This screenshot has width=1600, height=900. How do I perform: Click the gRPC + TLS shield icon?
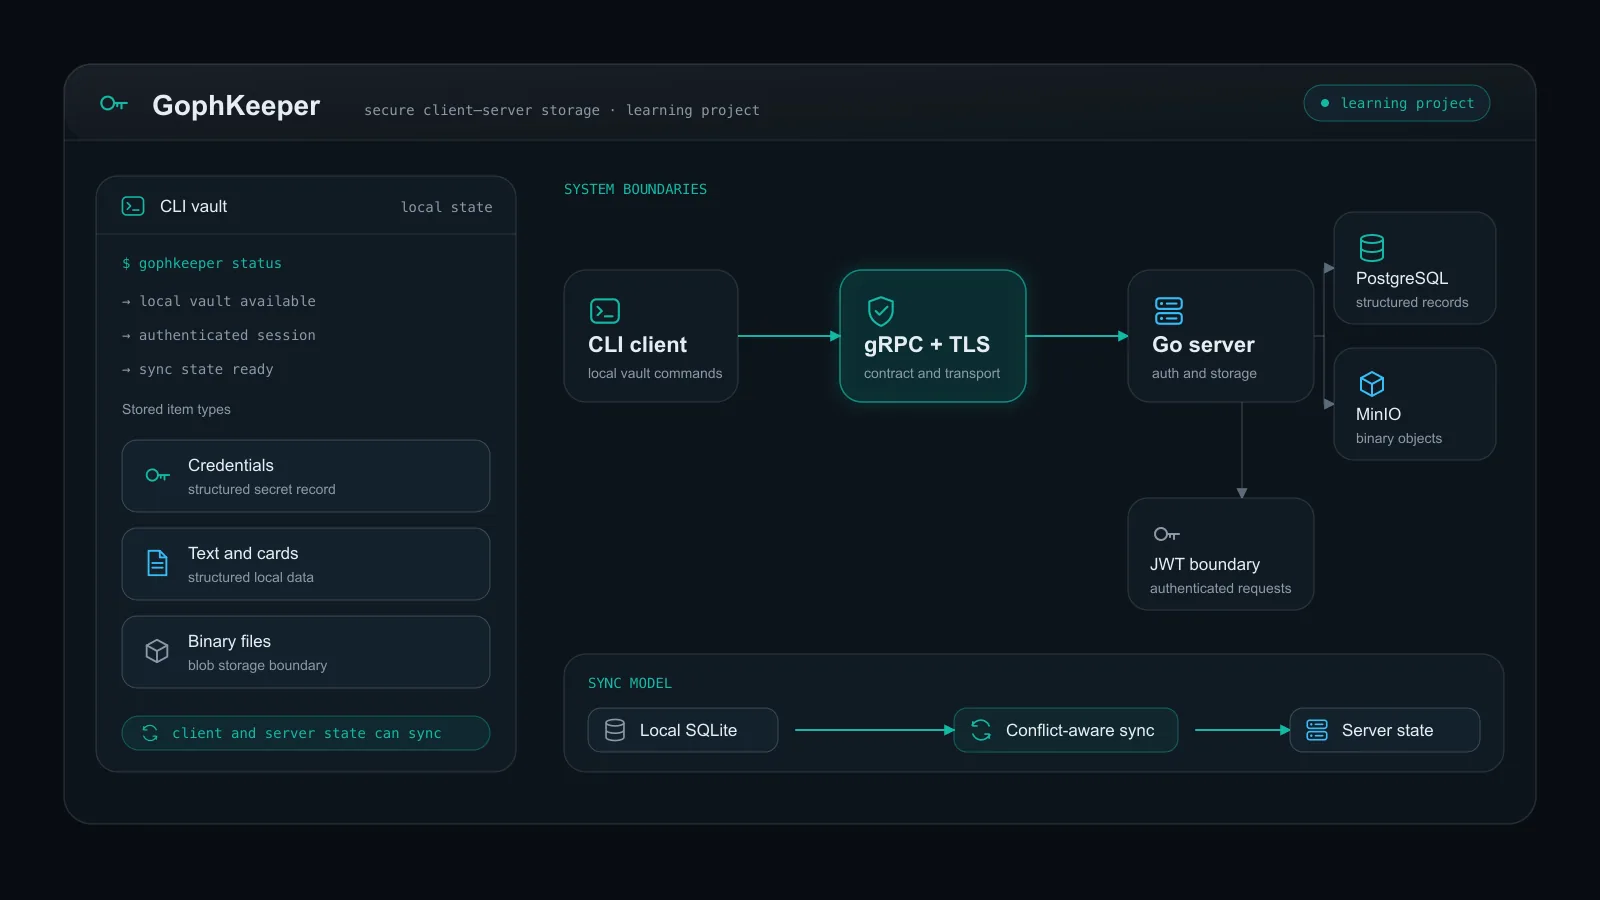pyautogui.click(x=880, y=311)
